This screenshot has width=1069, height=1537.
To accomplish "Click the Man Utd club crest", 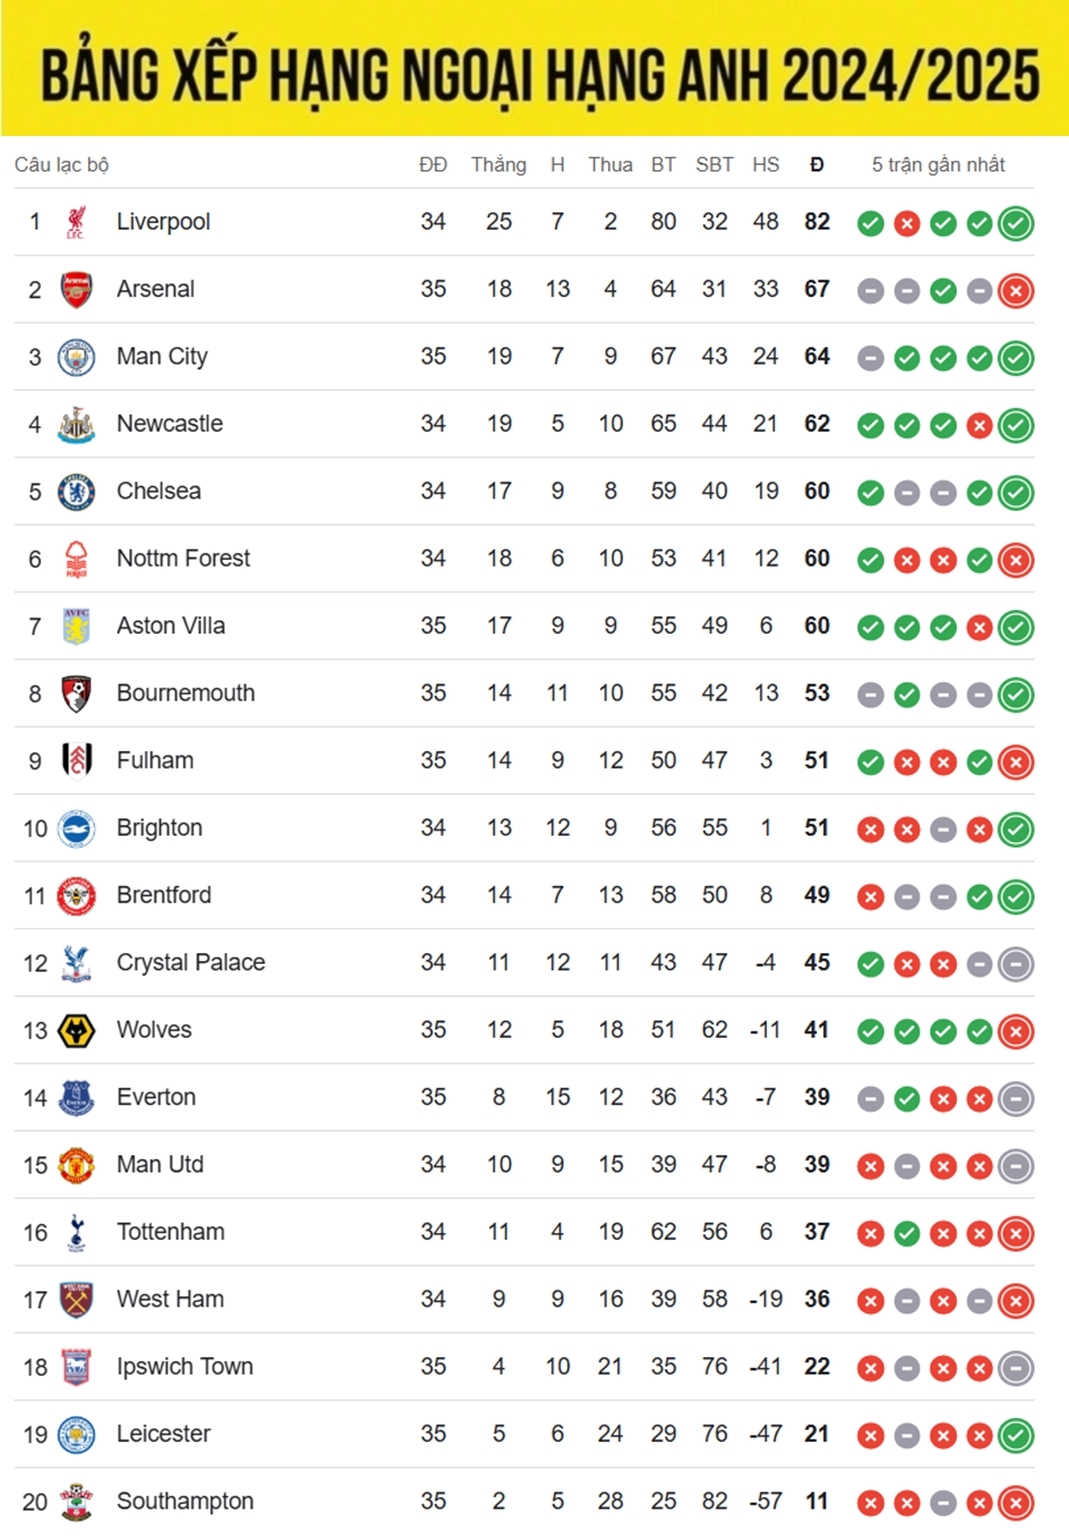I will pos(76,1165).
